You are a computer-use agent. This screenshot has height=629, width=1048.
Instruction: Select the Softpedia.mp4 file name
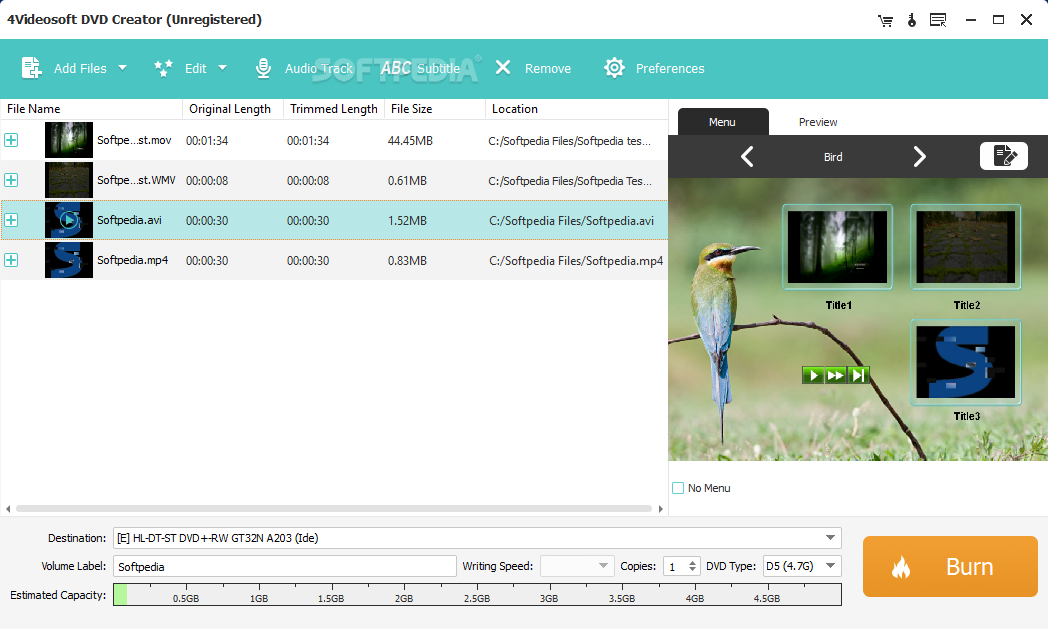click(x=132, y=260)
